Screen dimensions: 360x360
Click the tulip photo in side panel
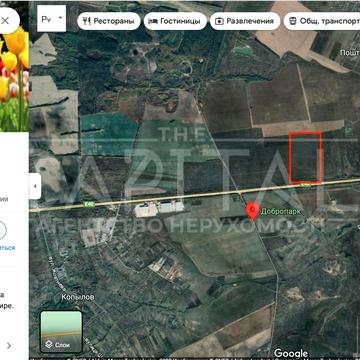pyautogui.click(x=14, y=79)
